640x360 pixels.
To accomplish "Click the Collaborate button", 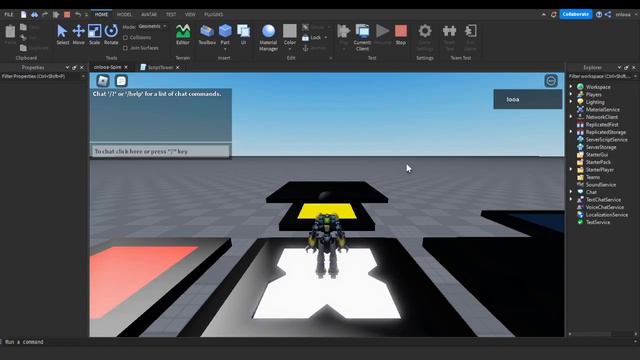I will pos(576,14).
